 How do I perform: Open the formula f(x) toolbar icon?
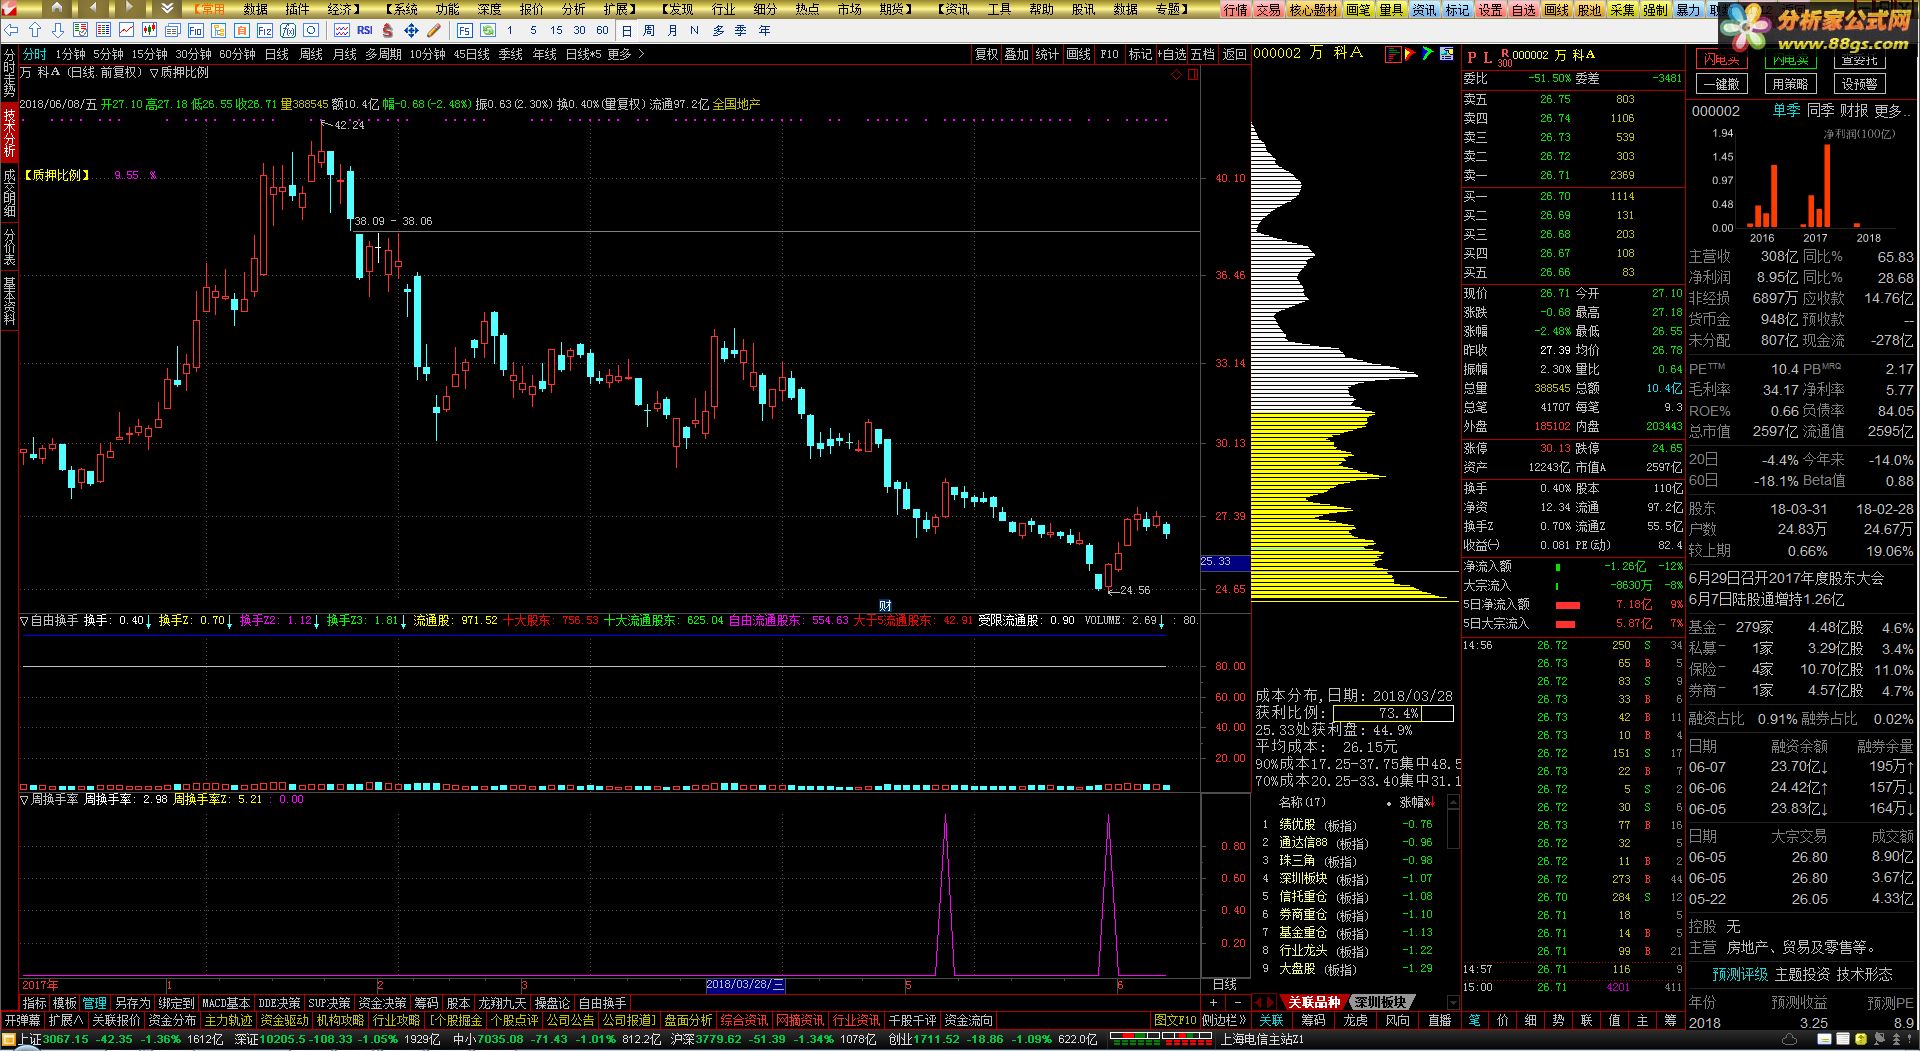coord(287,30)
